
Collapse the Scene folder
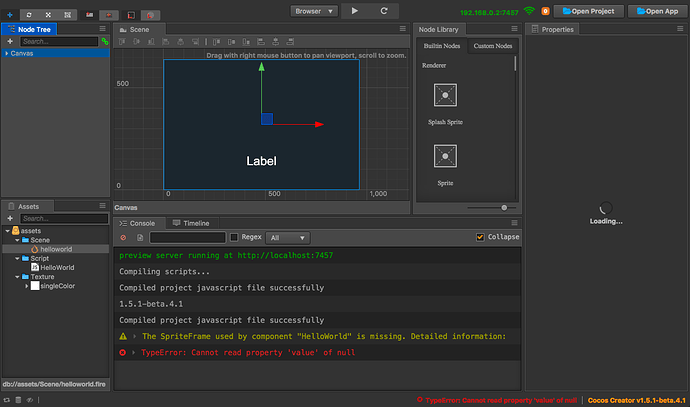tap(17, 240)
